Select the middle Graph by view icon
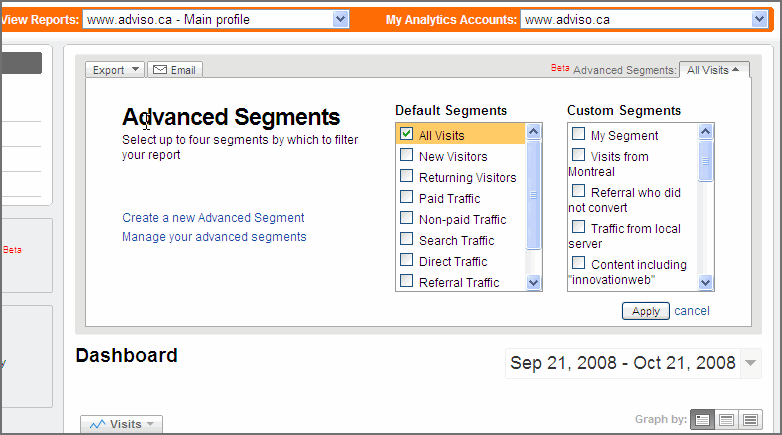The width and height of the screenshot is (782, 435). click(x=727, y=420)
